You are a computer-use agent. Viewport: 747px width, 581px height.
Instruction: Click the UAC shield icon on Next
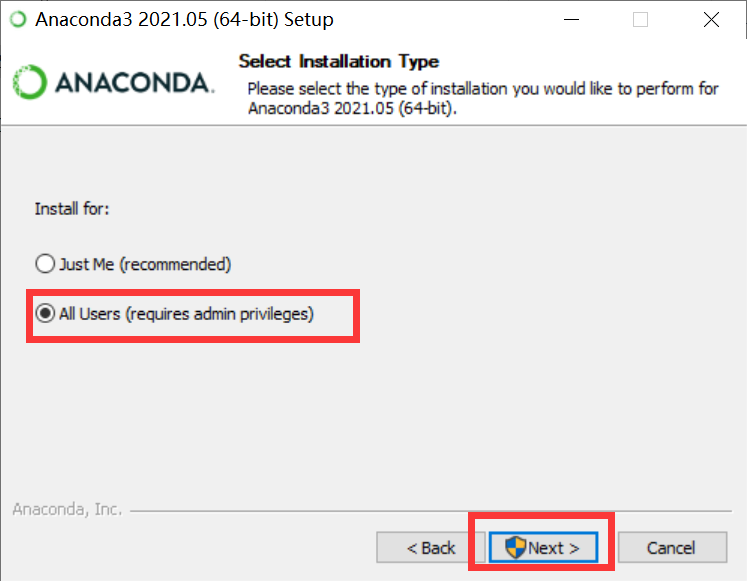515,547
